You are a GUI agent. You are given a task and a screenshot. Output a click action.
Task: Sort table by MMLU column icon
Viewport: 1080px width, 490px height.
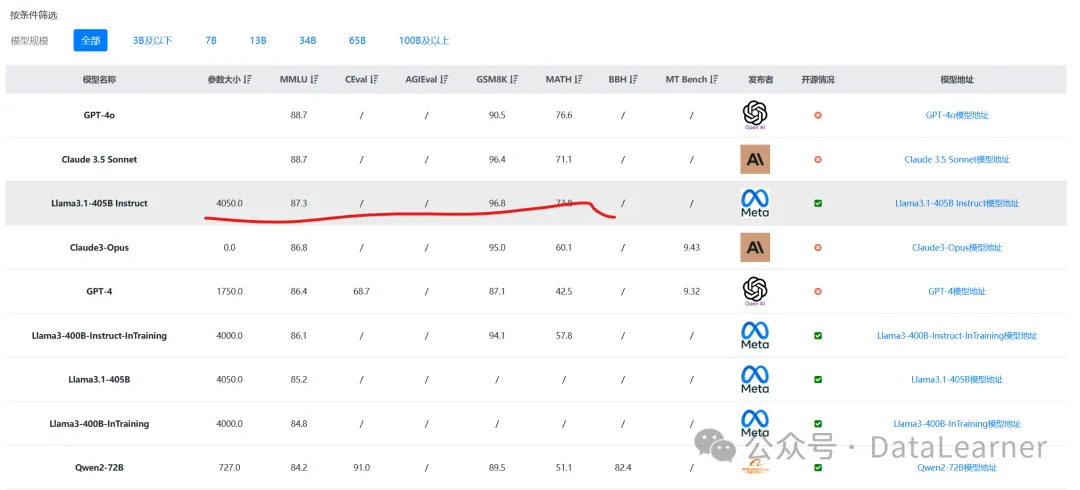point(315,80)
